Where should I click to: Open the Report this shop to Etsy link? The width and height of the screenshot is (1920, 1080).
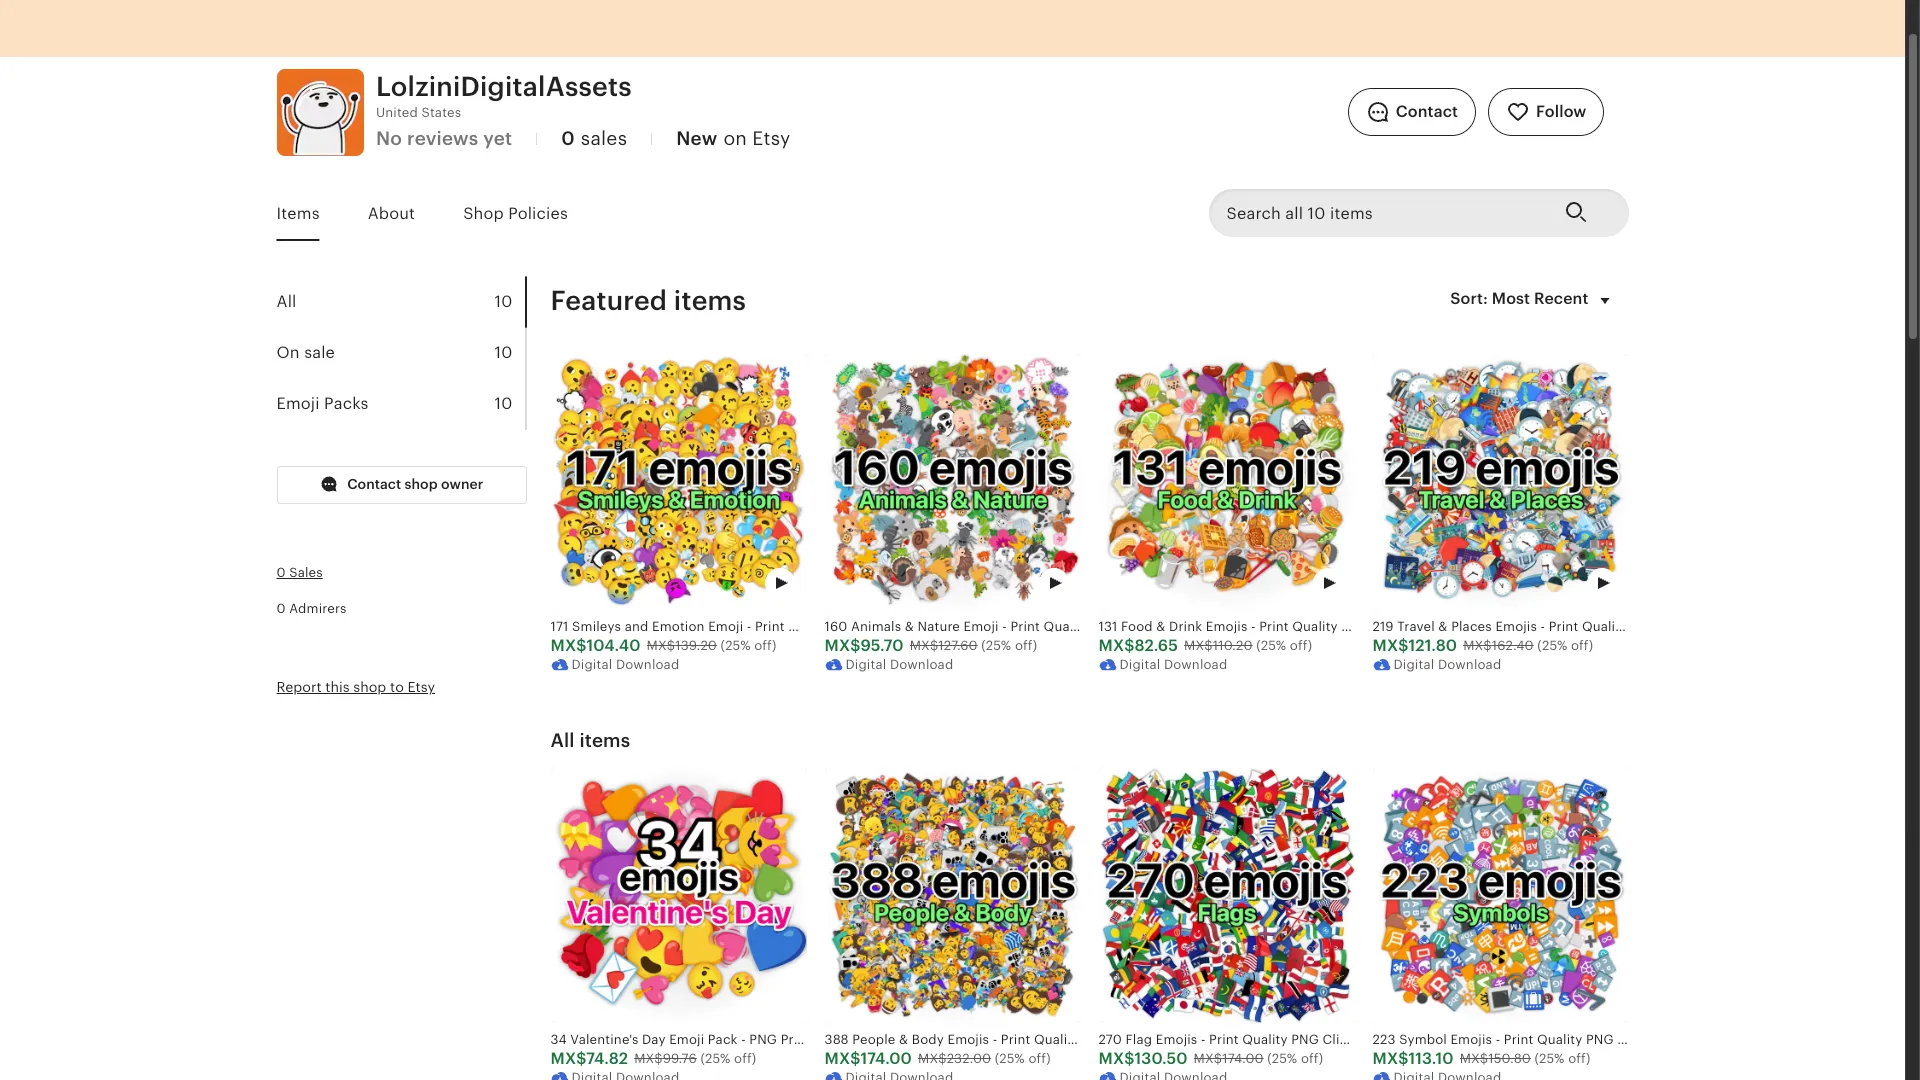tap(355, 687)
